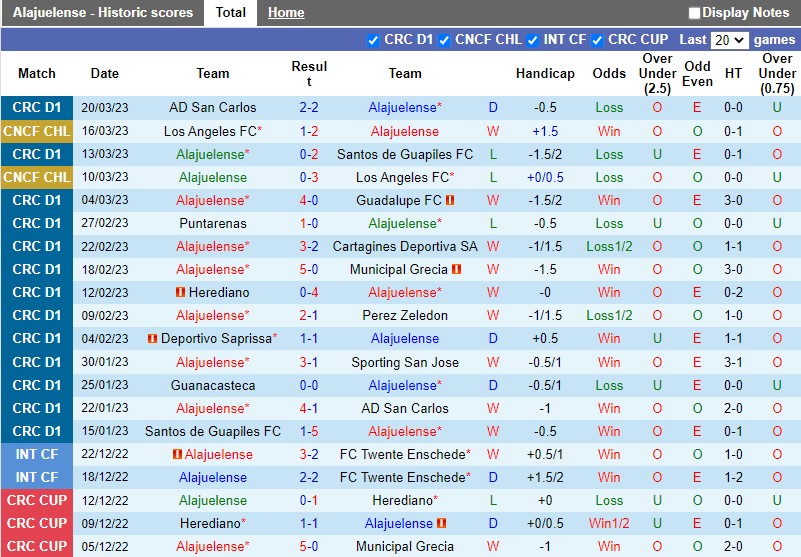
Task: Click the Sporting San Jose team
Action: tap(405, 362)
